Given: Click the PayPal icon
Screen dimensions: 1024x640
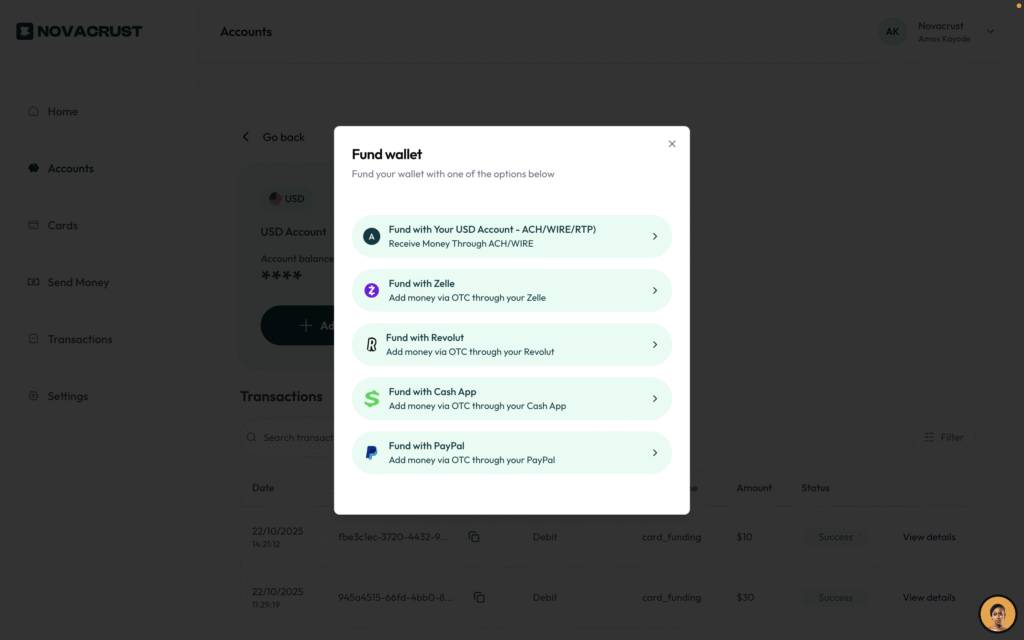Looking at the screenshot, I should coord(370,452).
